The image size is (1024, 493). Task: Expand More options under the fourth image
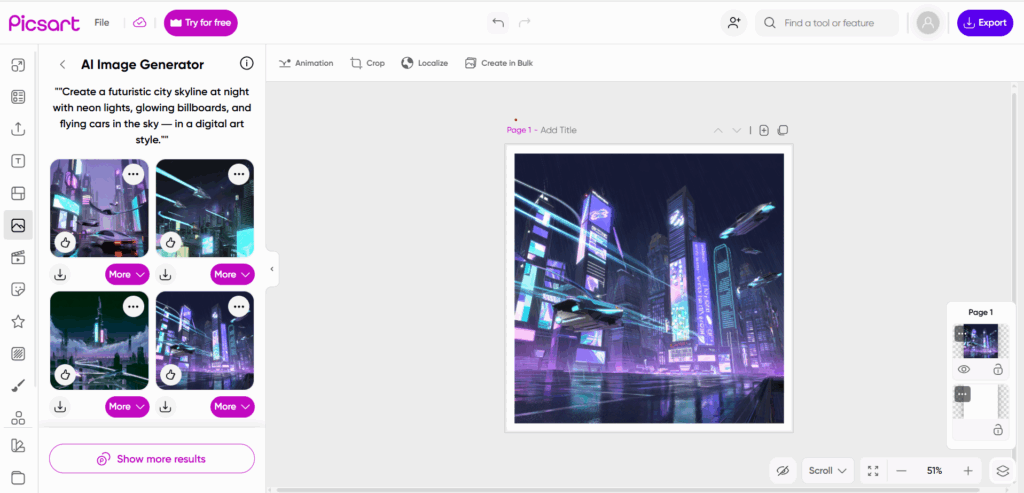[x=232, y=407]
